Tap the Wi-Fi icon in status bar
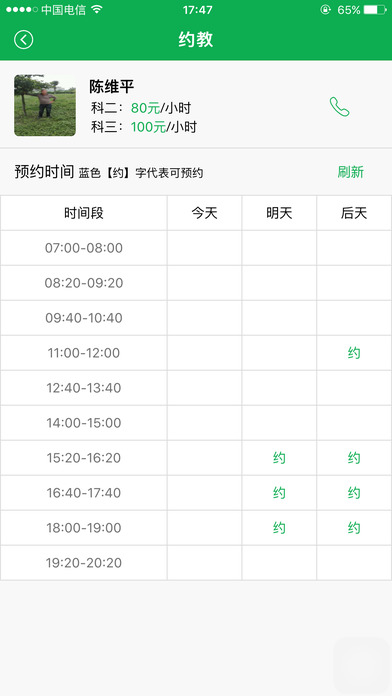This screenshot has height=696, width=392. pos(97,10)
